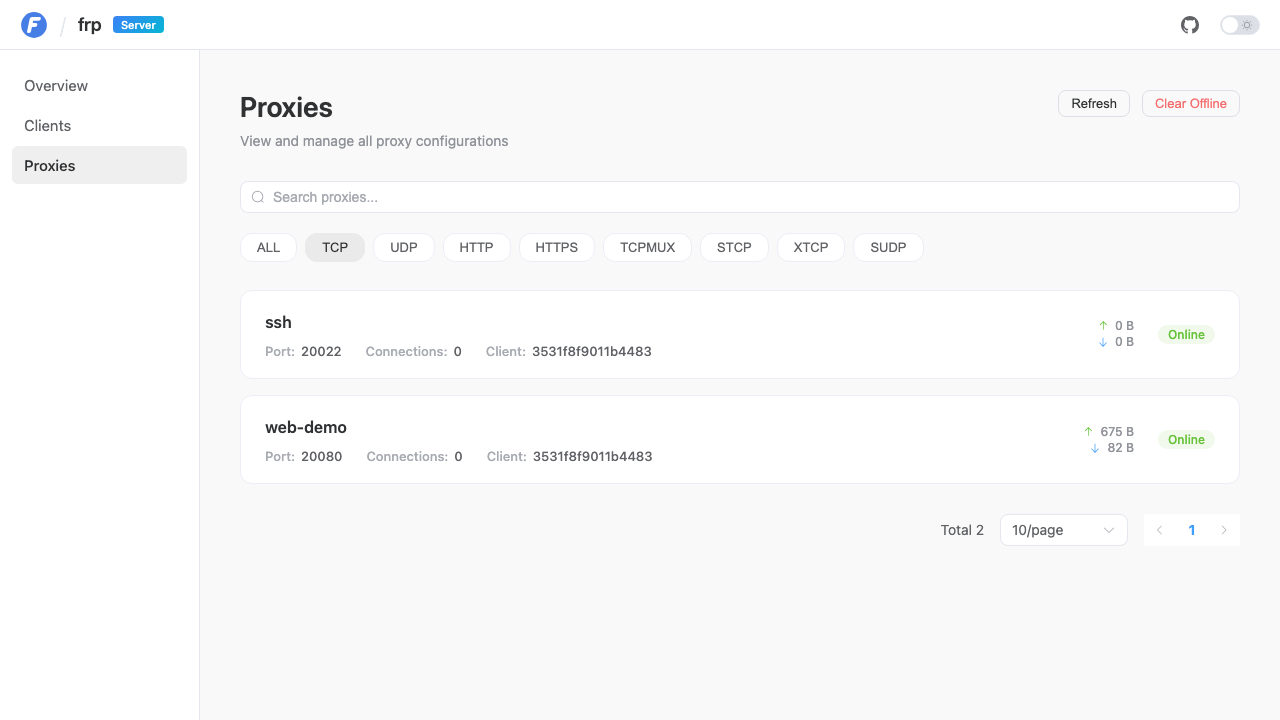Viewport: 1280px width, 720px height.
Task: Filter proxies by HTTP
Action: [476, 247]
